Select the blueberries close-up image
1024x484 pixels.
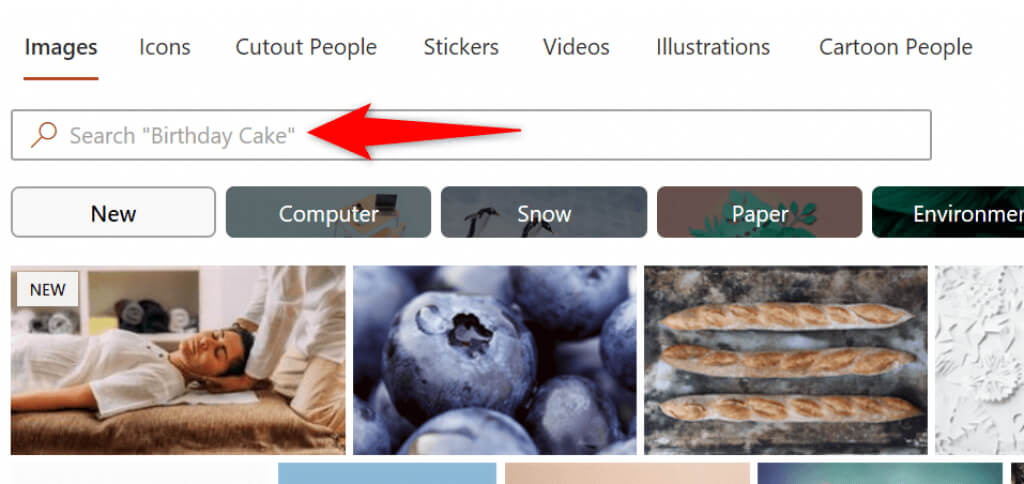[x=494, y=360]
